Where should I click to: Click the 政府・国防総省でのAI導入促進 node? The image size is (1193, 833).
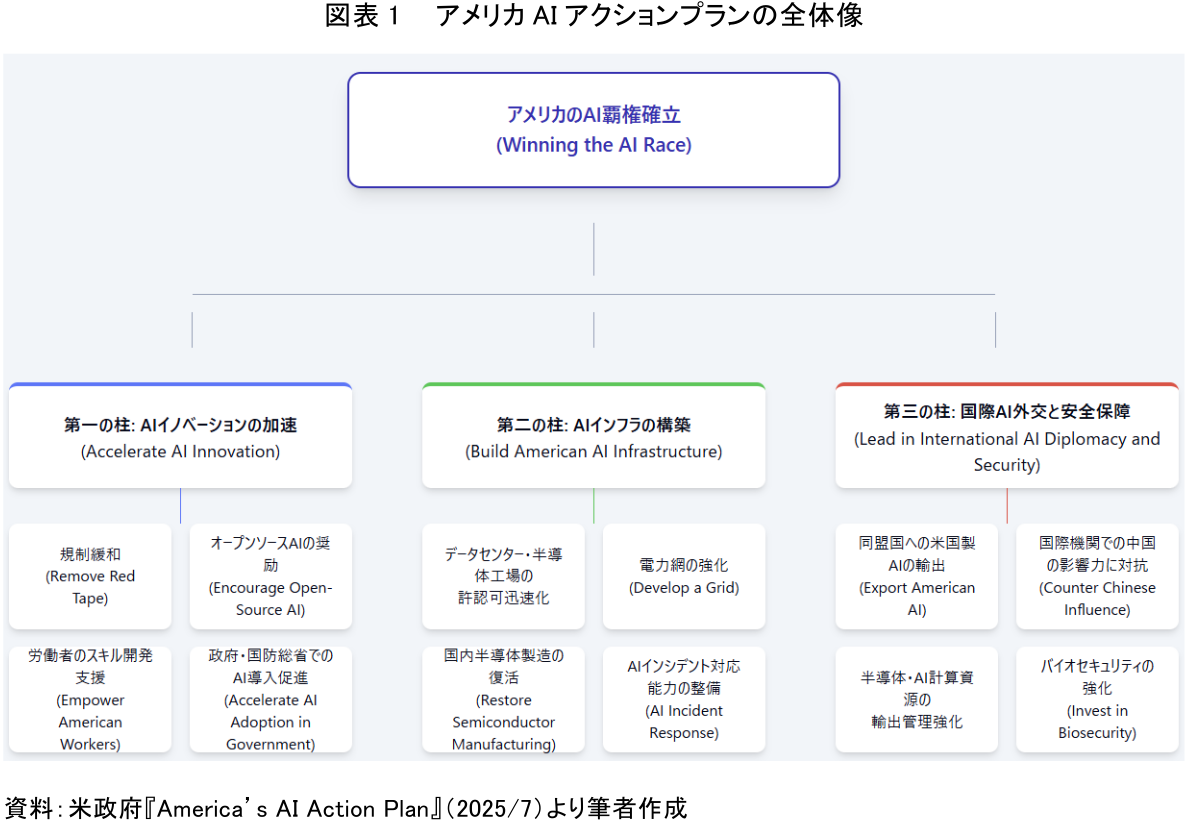pos(270,698)
